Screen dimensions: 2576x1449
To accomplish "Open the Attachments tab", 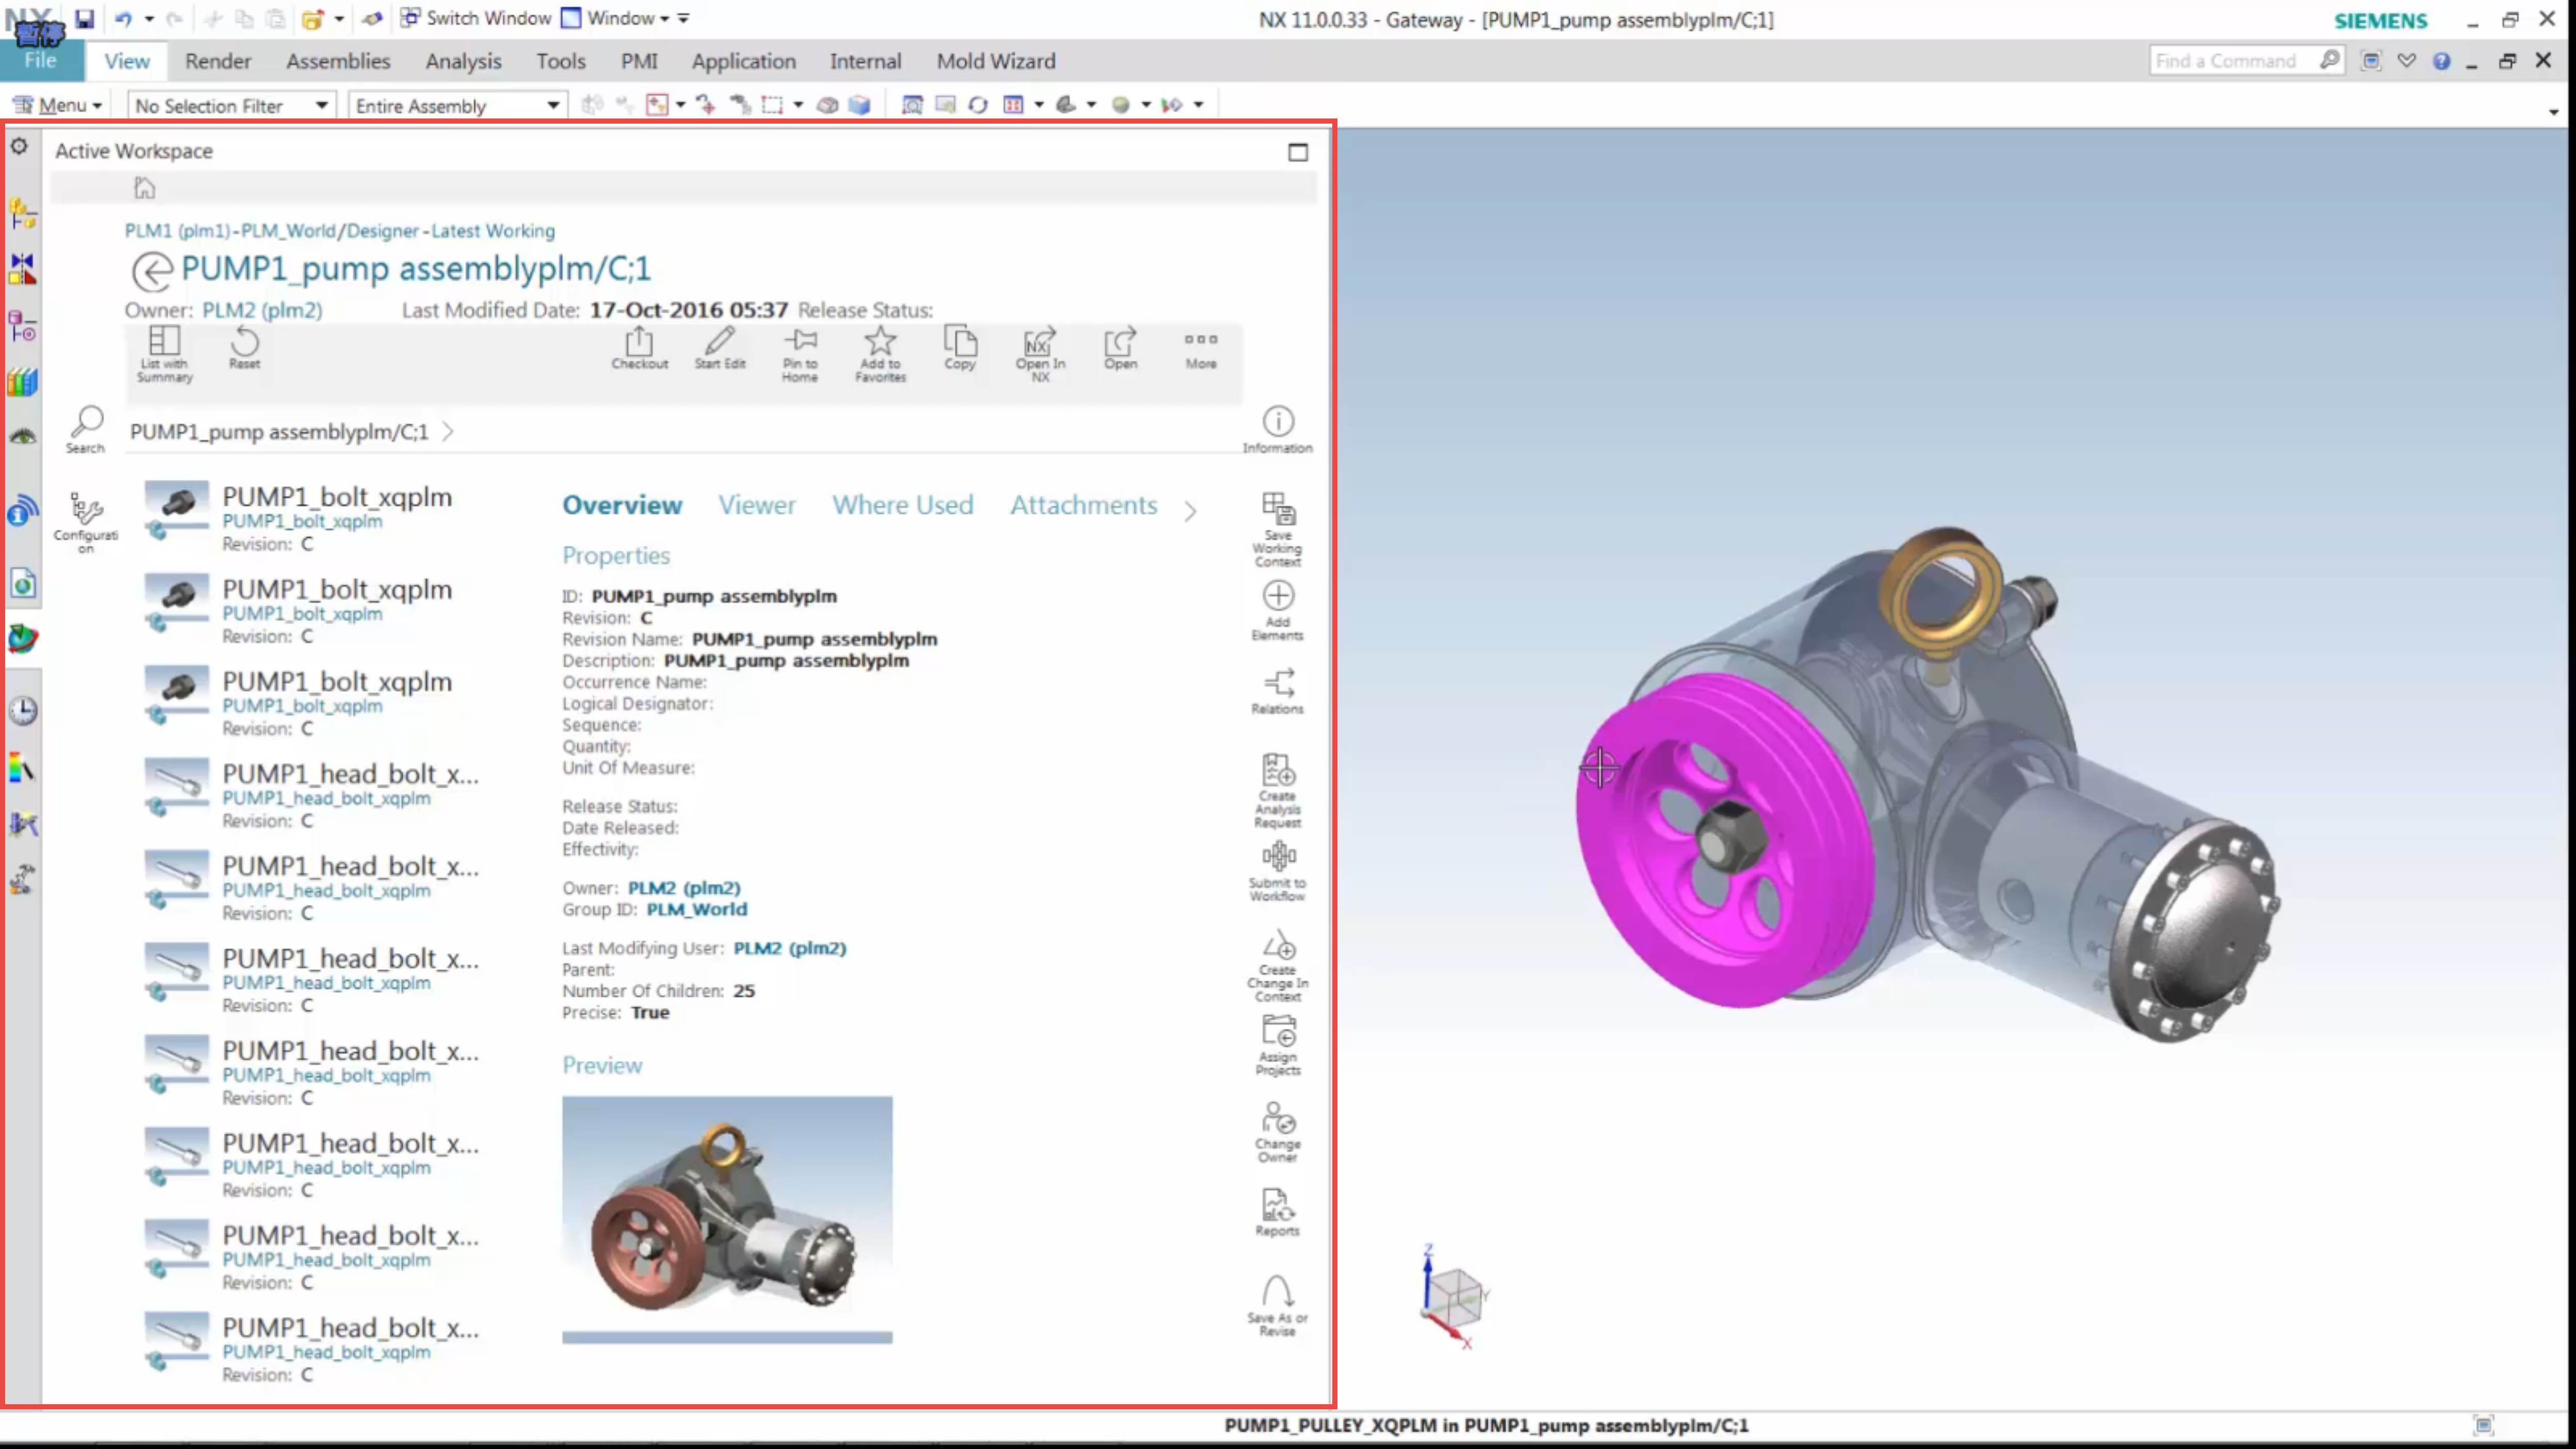I will [x=1083, y=505].
